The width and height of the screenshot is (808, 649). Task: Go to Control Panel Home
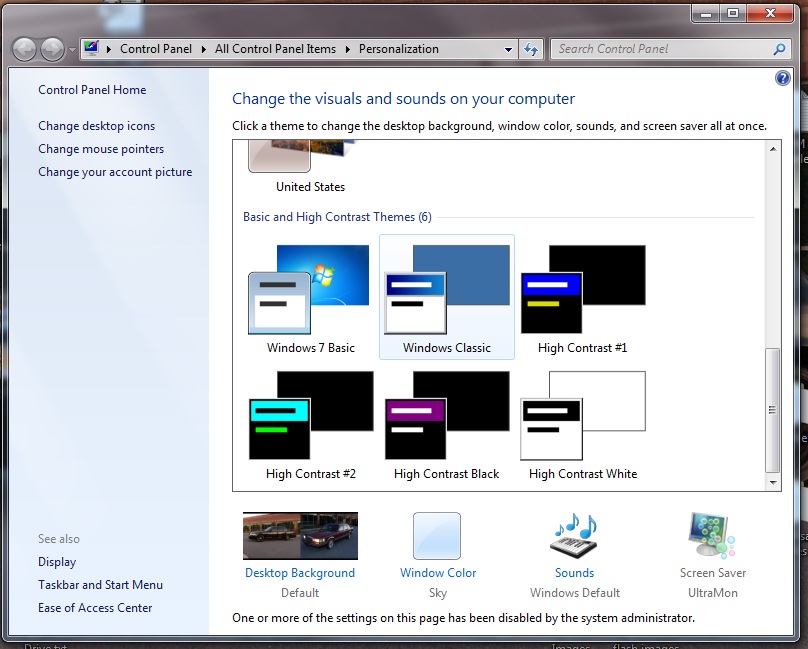tap(92, 90)
